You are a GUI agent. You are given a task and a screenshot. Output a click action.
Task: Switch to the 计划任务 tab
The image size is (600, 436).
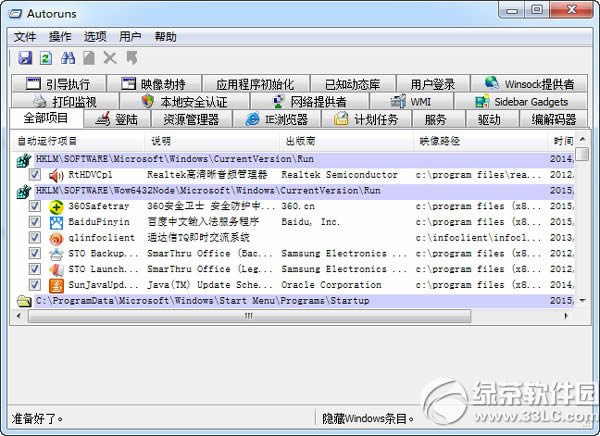point(366,119)
